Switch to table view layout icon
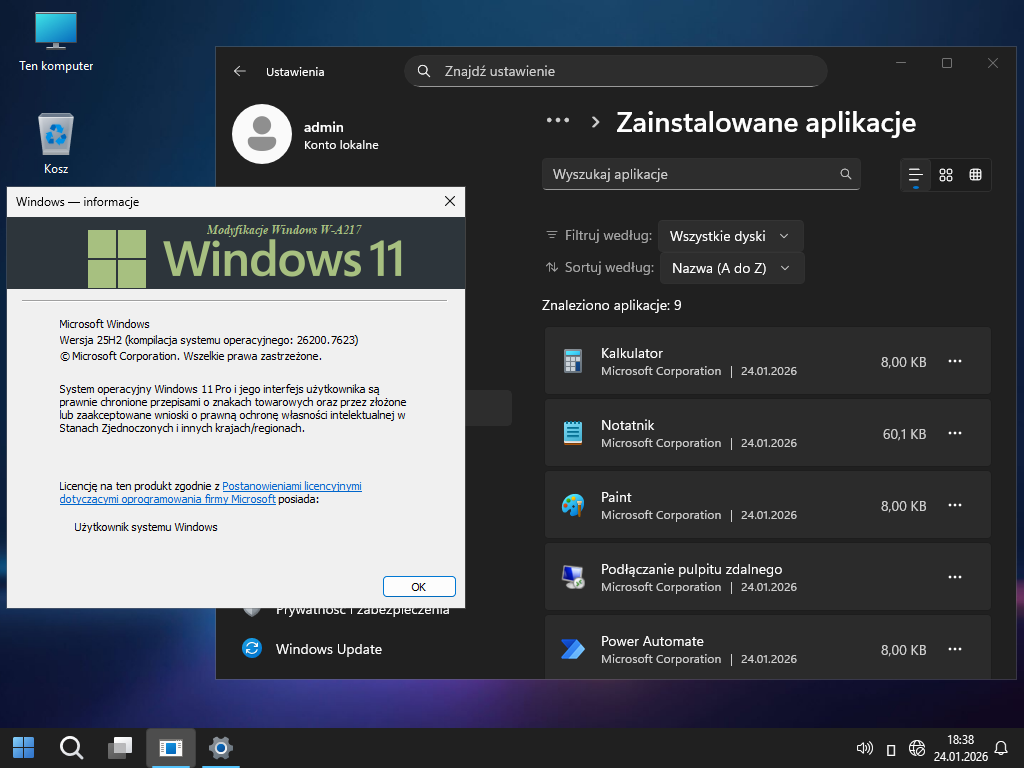Viewport: 1024px width, 768px height. tap(975, 175)
